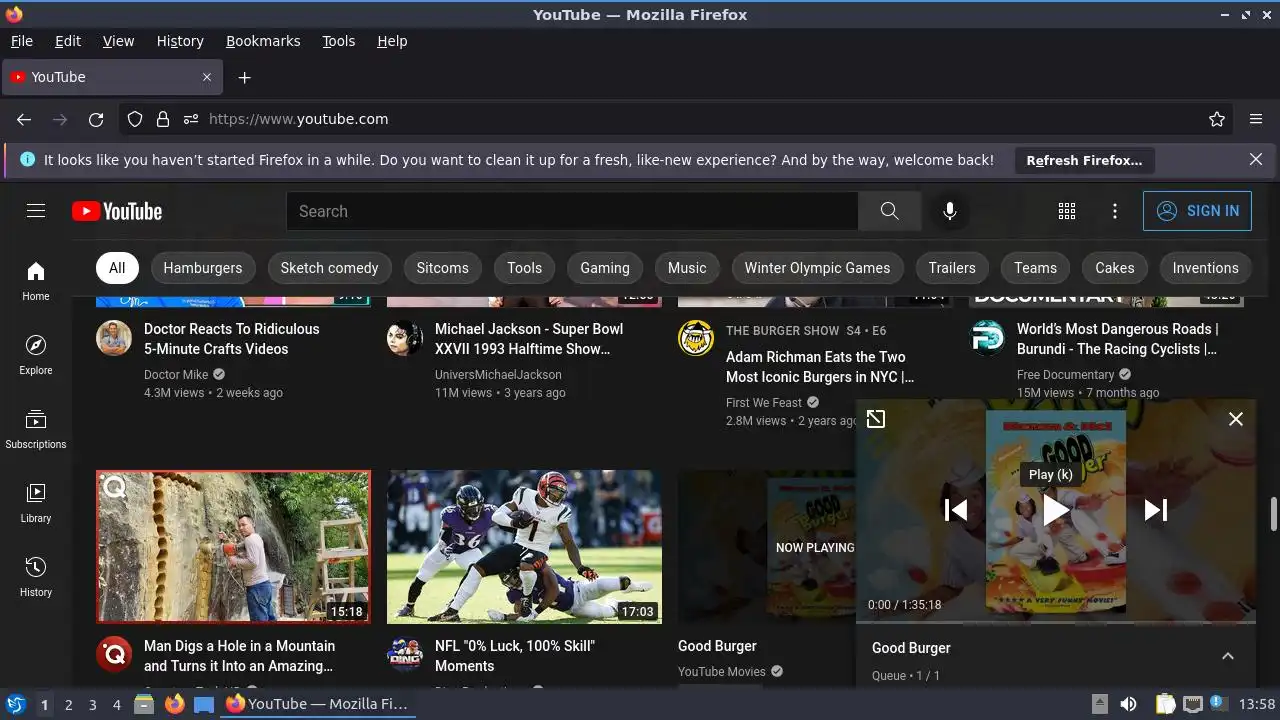View site security padlock info
This screenshot has height=720, width=1280.
coord(163,119)
